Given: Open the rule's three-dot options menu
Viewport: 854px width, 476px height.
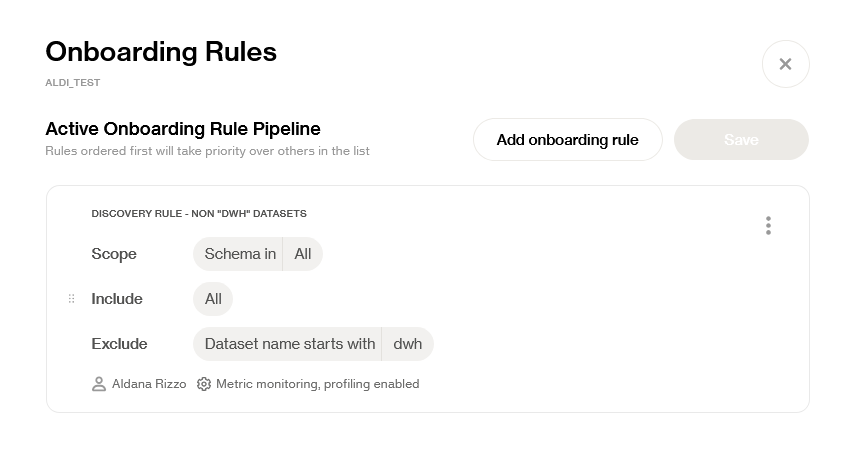Looking at the screenshot, I should [x=768, y=226].
